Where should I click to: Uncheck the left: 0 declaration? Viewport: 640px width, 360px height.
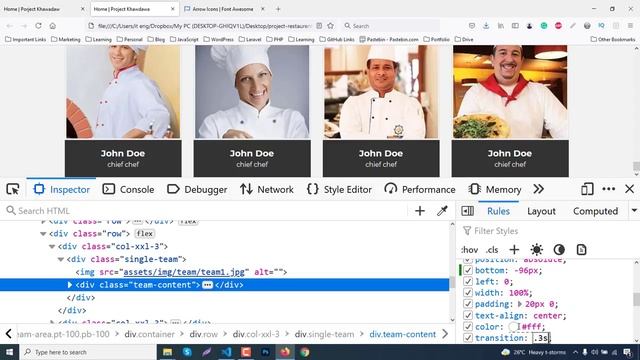pyautogui.click(x=468, y=282)
